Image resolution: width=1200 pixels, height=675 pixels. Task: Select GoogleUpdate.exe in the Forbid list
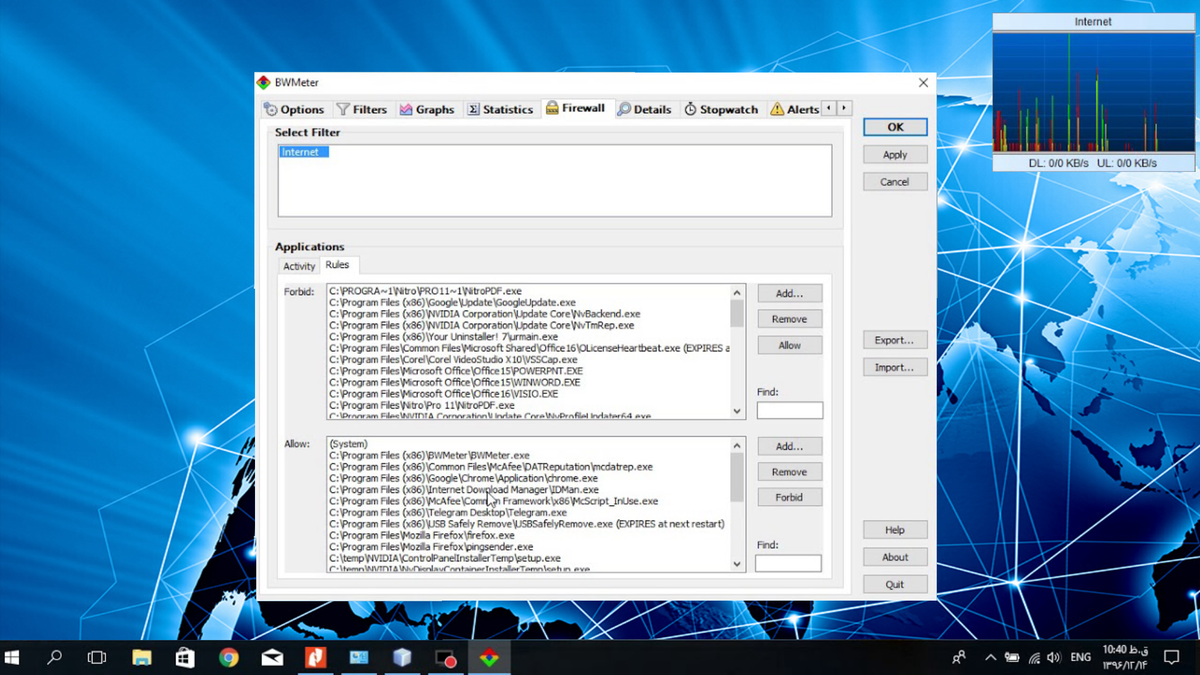point(452,302)
